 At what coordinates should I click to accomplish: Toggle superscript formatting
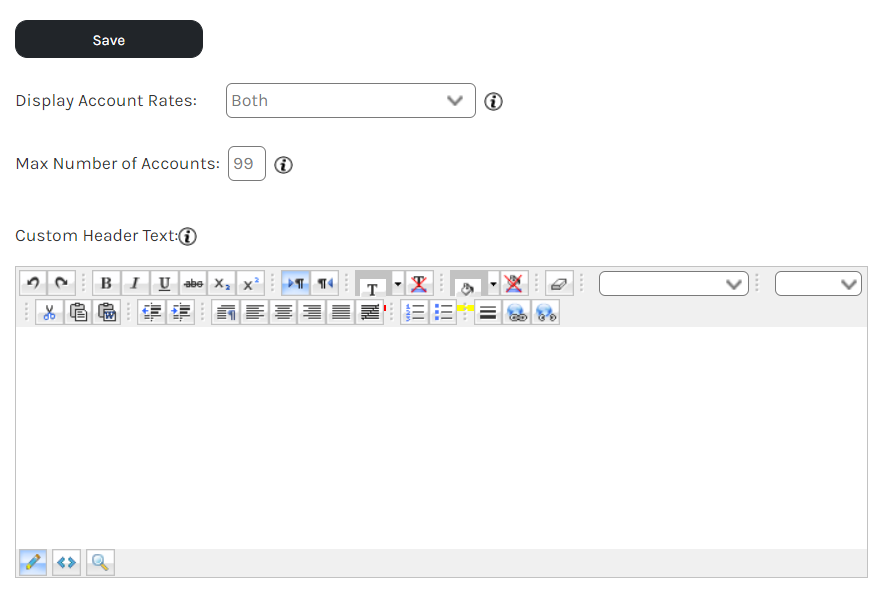251,283
